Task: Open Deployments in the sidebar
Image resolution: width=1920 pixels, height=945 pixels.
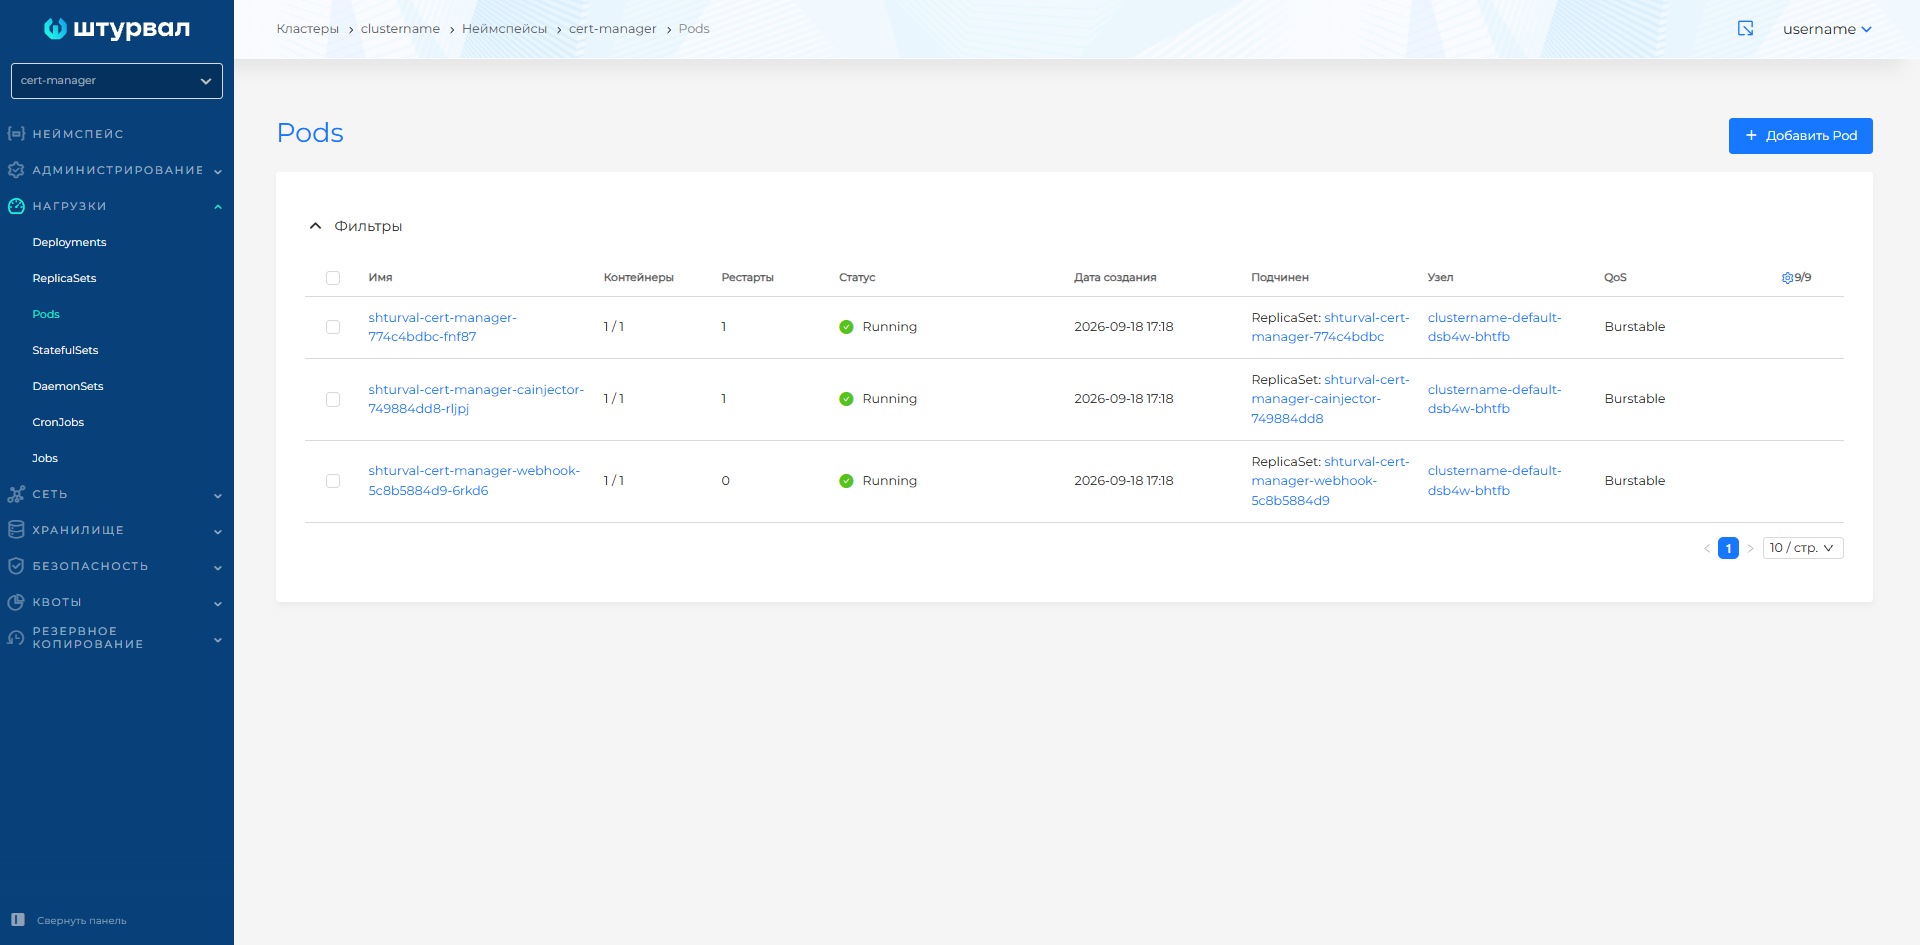Action: (69, 242)
